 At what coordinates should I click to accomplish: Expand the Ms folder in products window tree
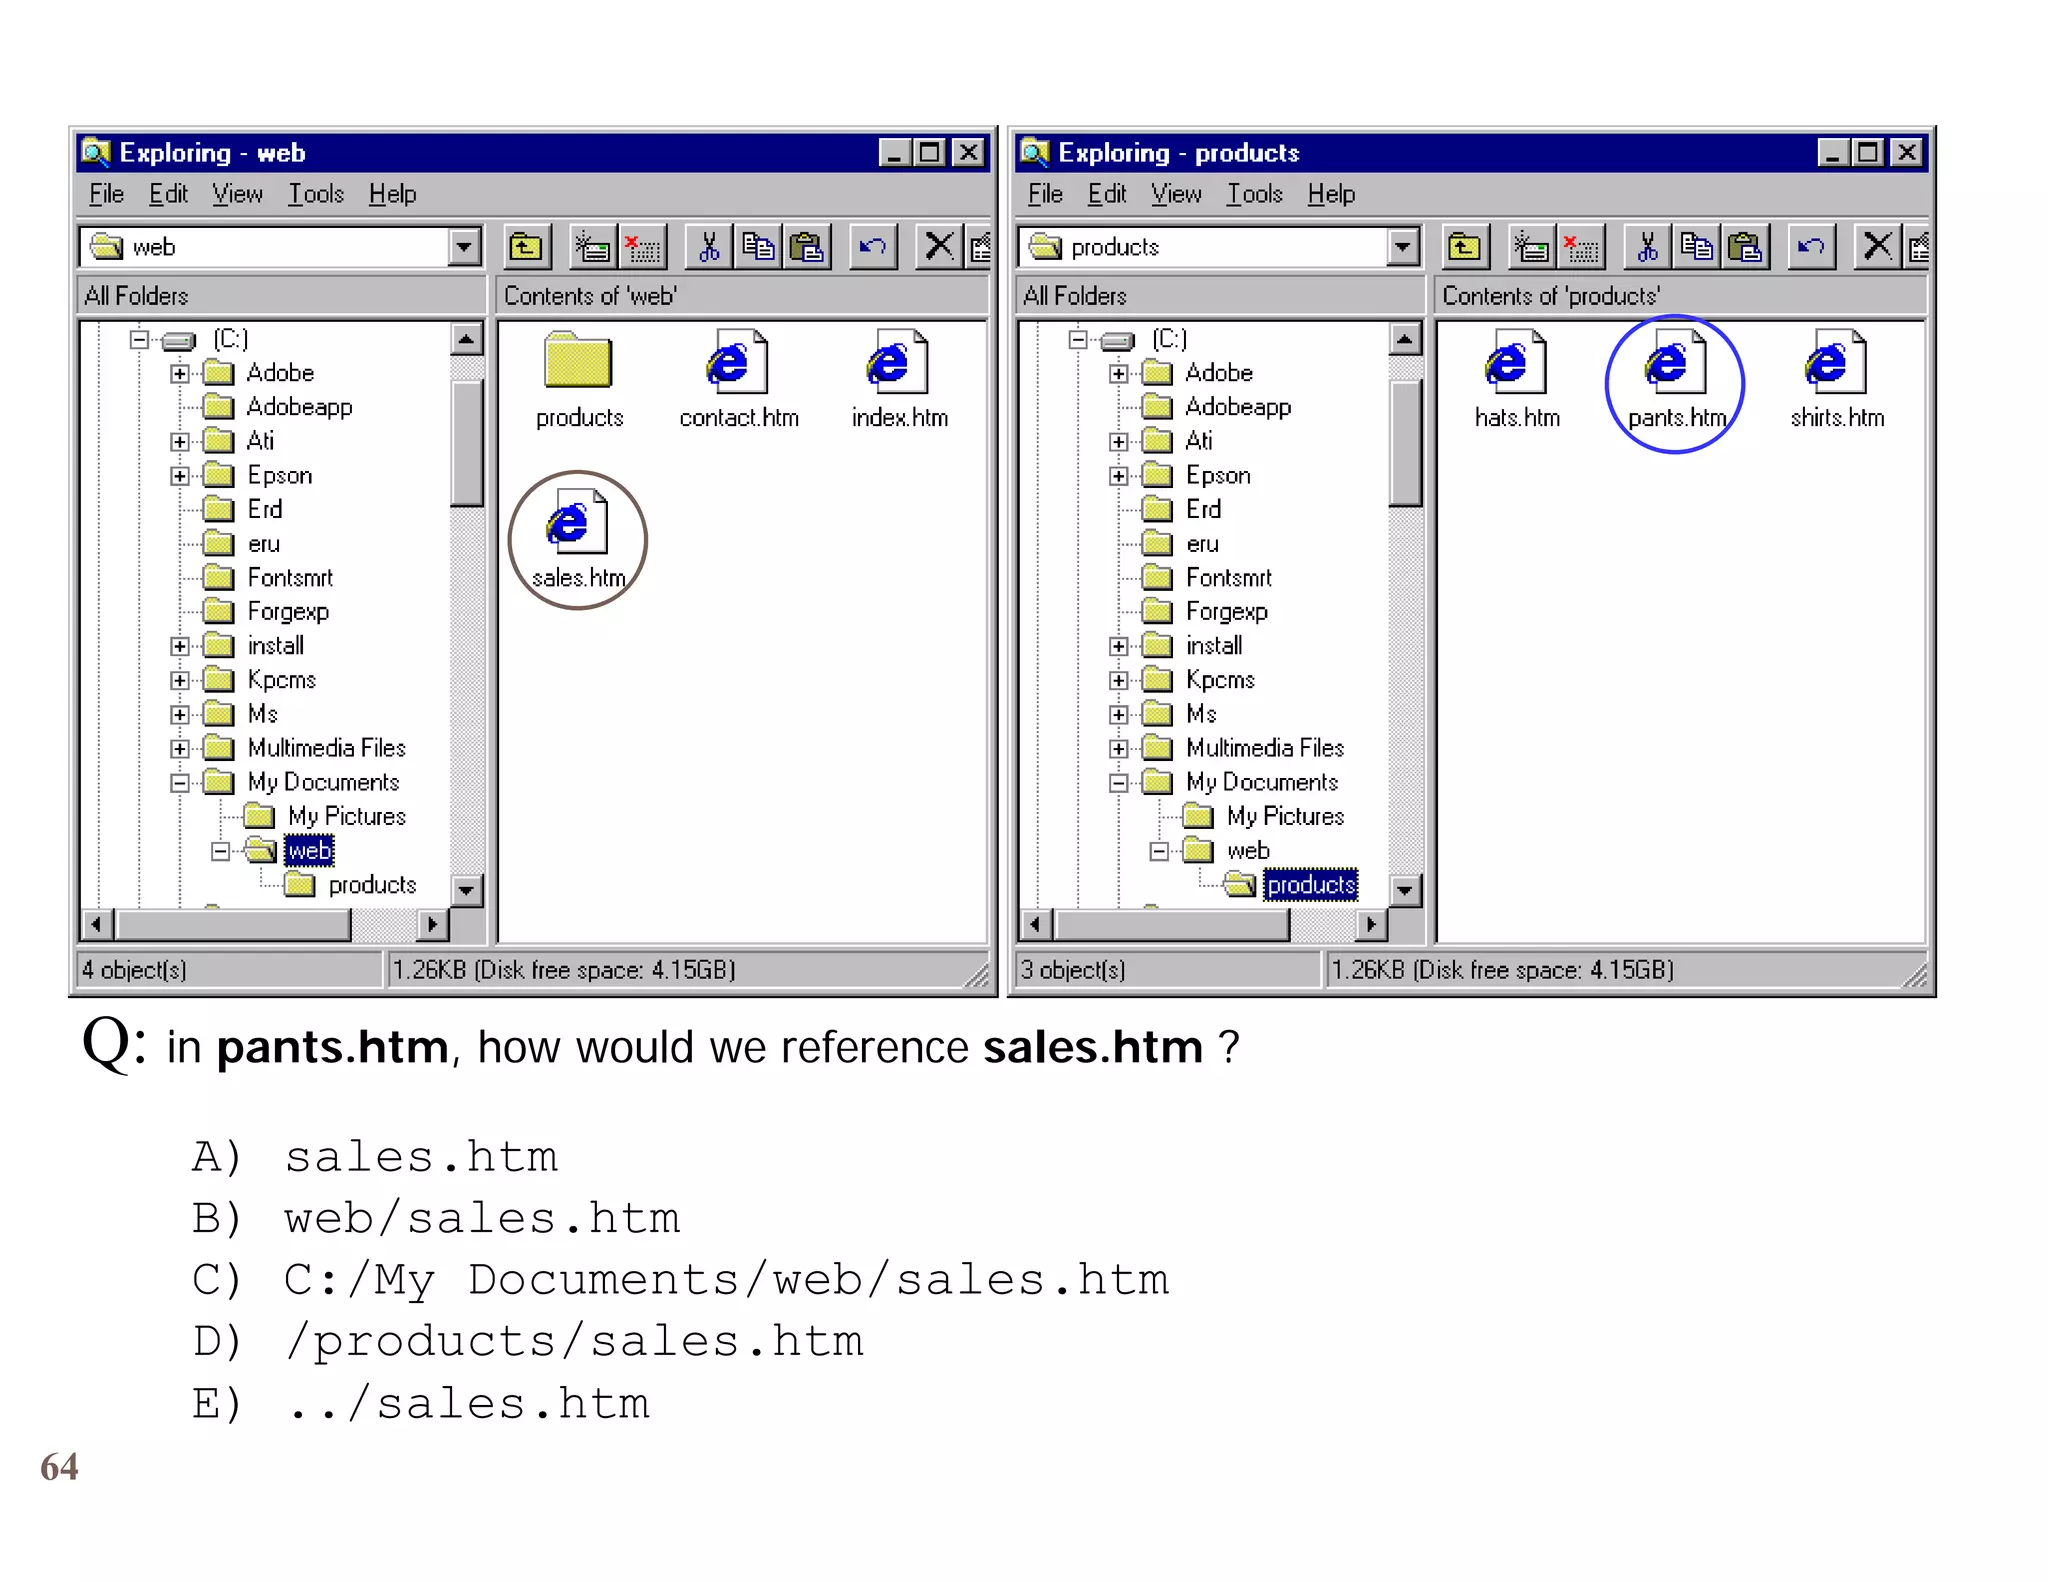point(1119,715)
